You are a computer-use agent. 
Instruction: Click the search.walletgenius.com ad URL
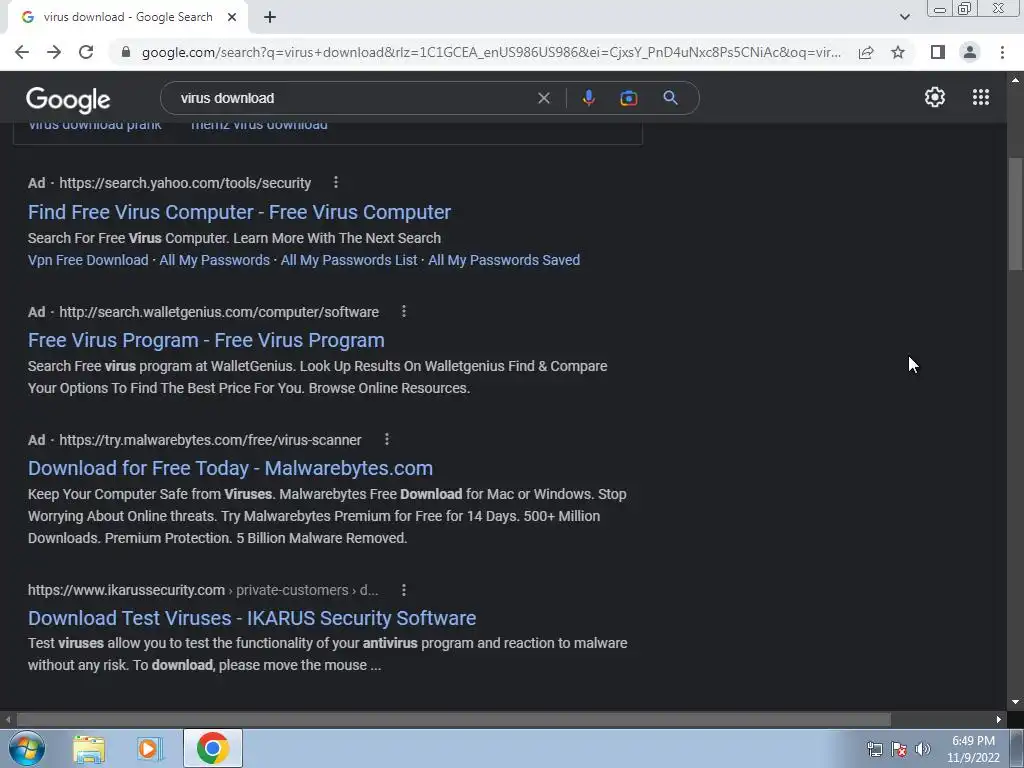click(x=219, y=312)
